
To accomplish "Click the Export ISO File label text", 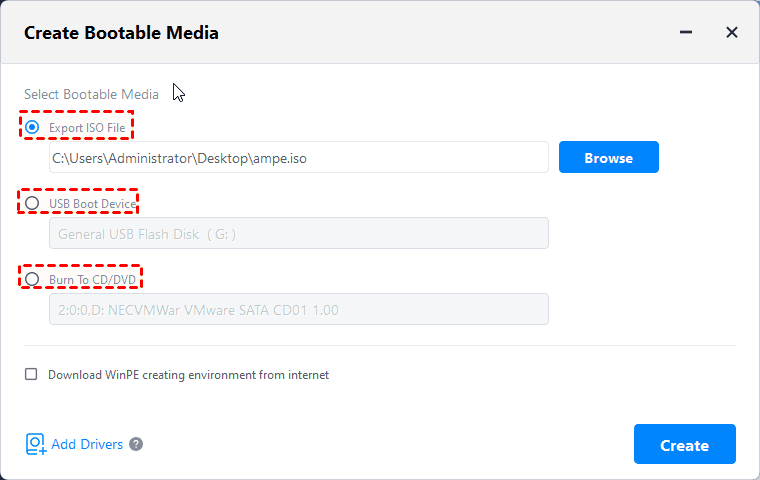I will (87, 128).
